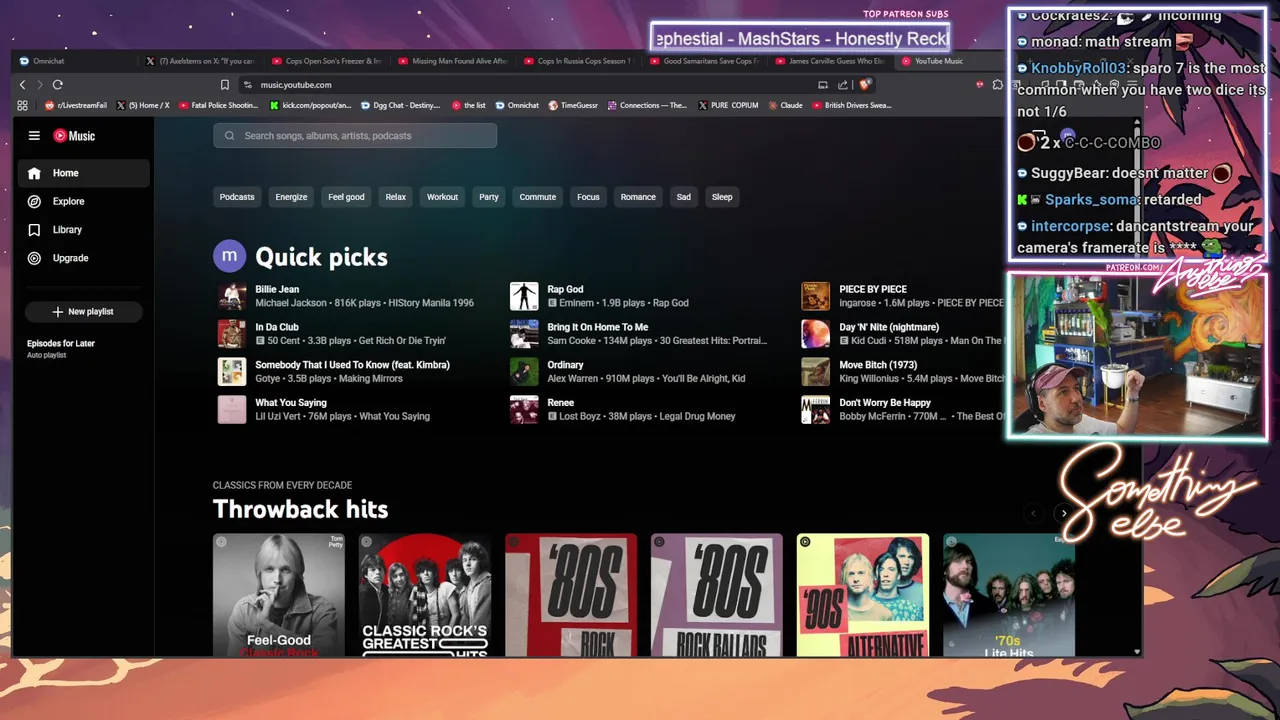Image resolution: width=1280 pixels, height=720 pixels.
Task: Click Day 'N' Nite (nightmare) title
Action: coord(889,327)
